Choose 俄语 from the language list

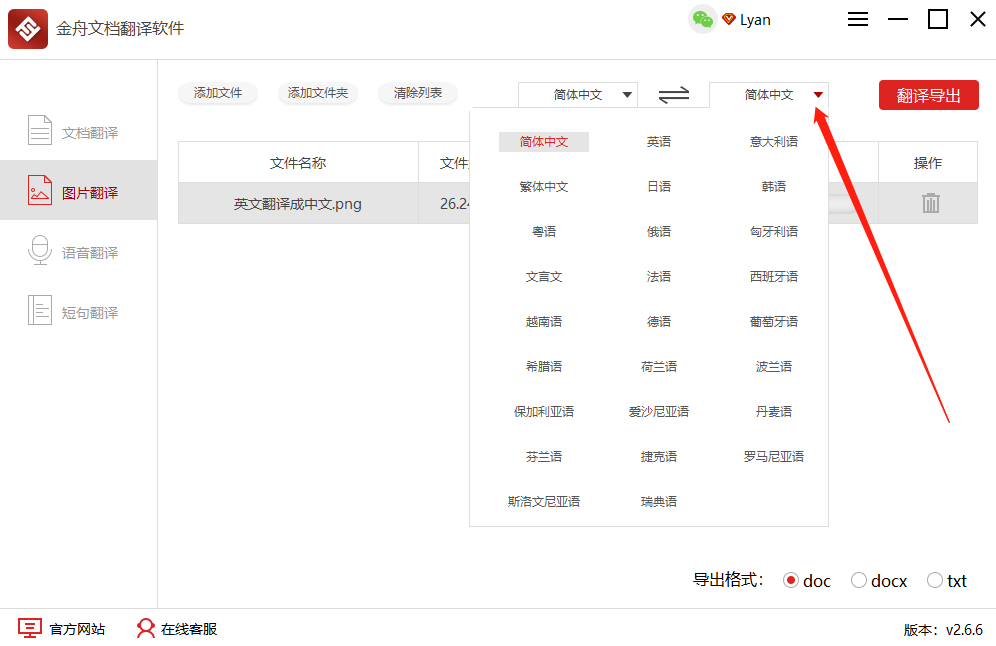pos(659,232)
